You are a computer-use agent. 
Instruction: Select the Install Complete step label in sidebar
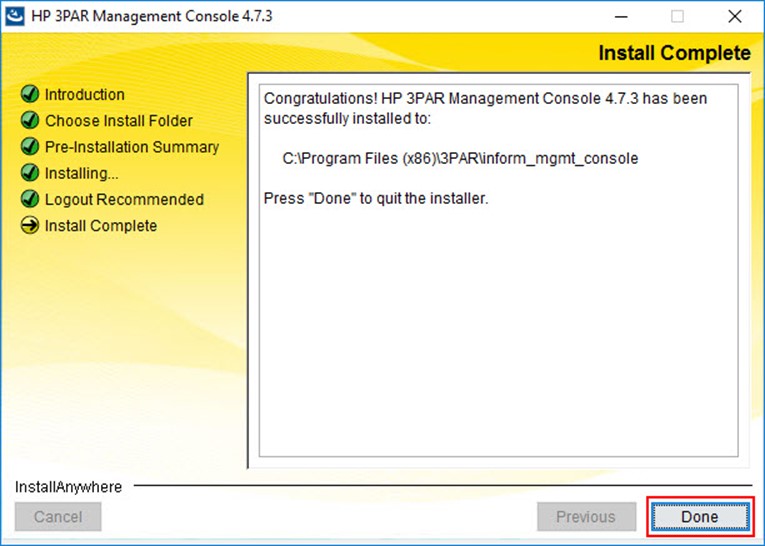[x=101, y=226]
